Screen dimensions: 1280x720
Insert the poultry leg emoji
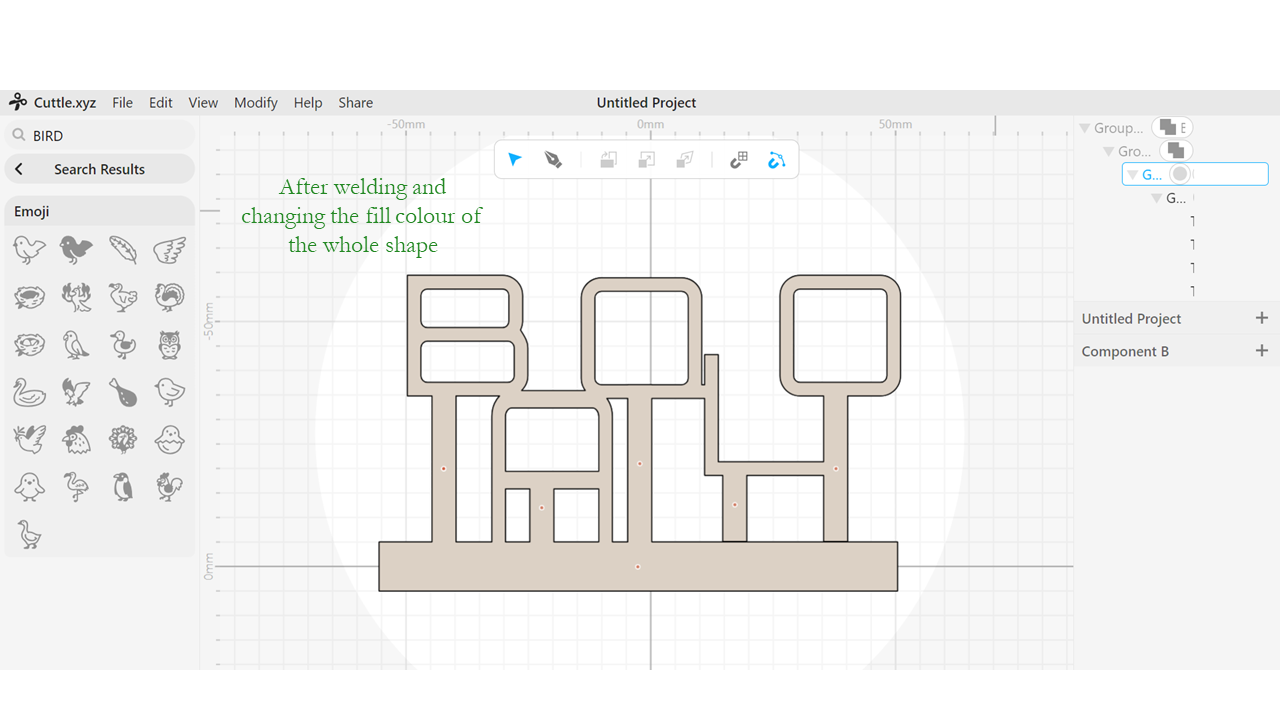click(x=123, y=391)
